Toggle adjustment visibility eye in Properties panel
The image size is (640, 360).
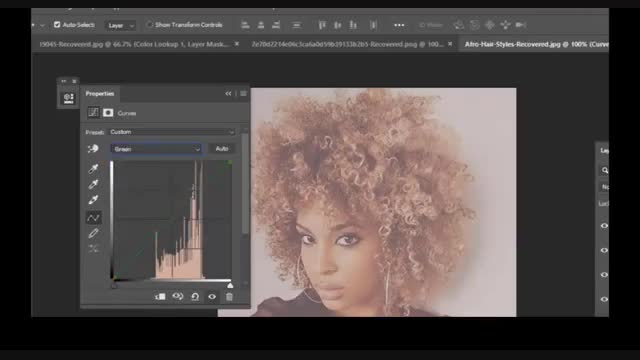point(212,297)
